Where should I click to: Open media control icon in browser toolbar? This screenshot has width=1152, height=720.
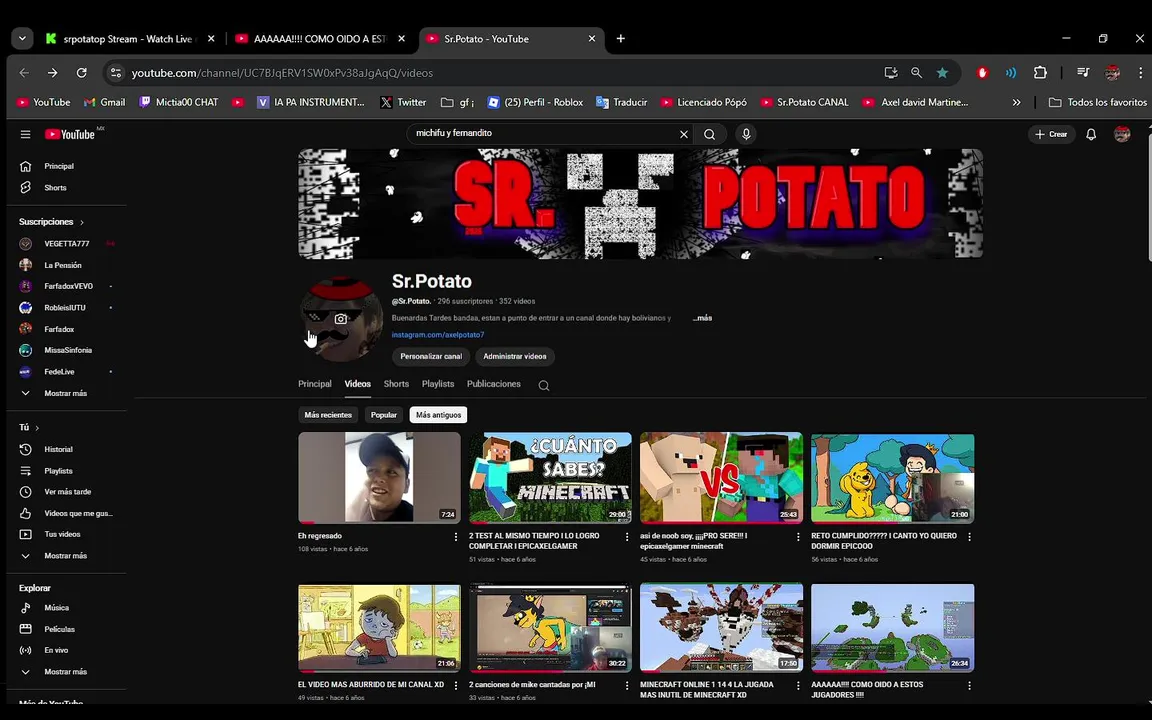click(x=1083, y=73)
